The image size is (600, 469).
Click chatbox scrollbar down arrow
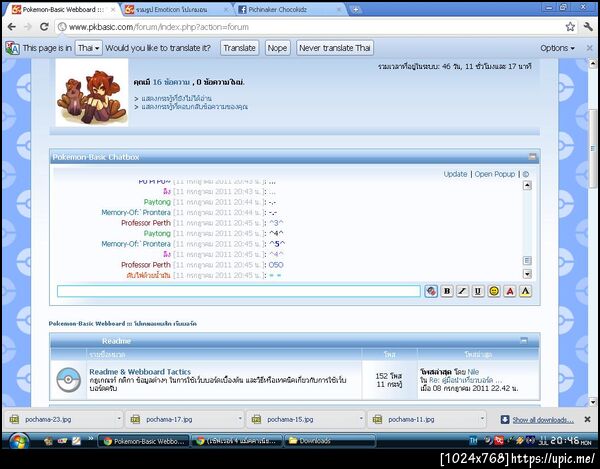tap(527, 274)
